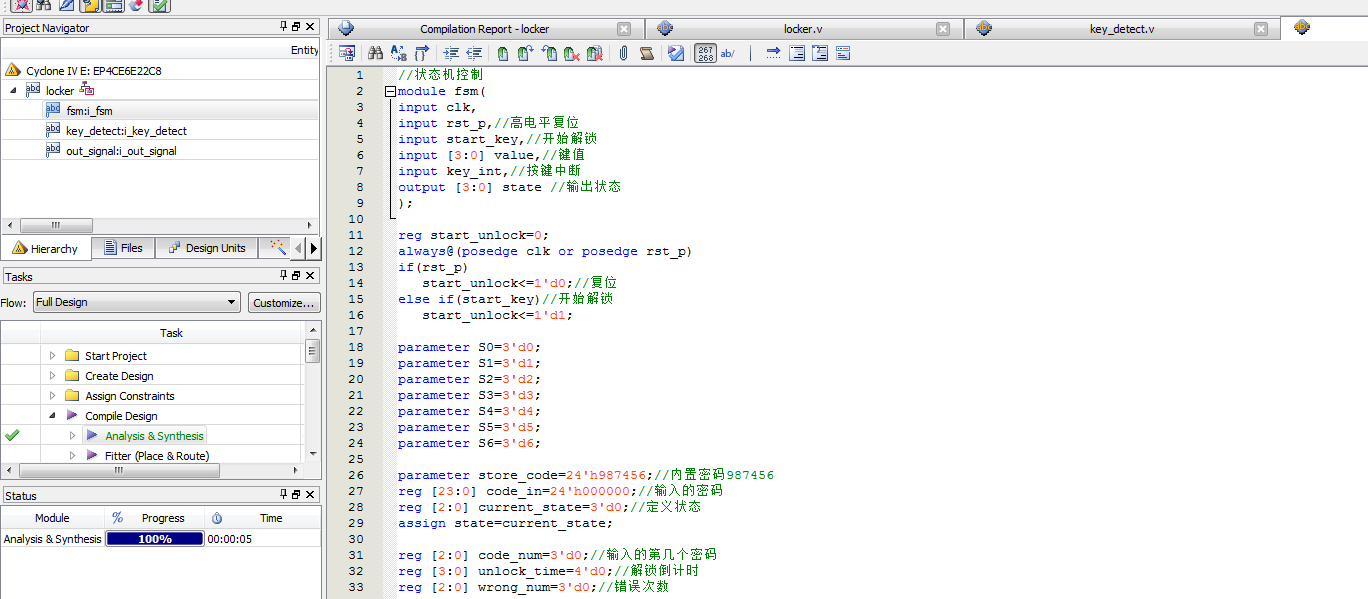Click the find matching delimiter braces icon
This screenshot has width=1368, height=599.
421,53
